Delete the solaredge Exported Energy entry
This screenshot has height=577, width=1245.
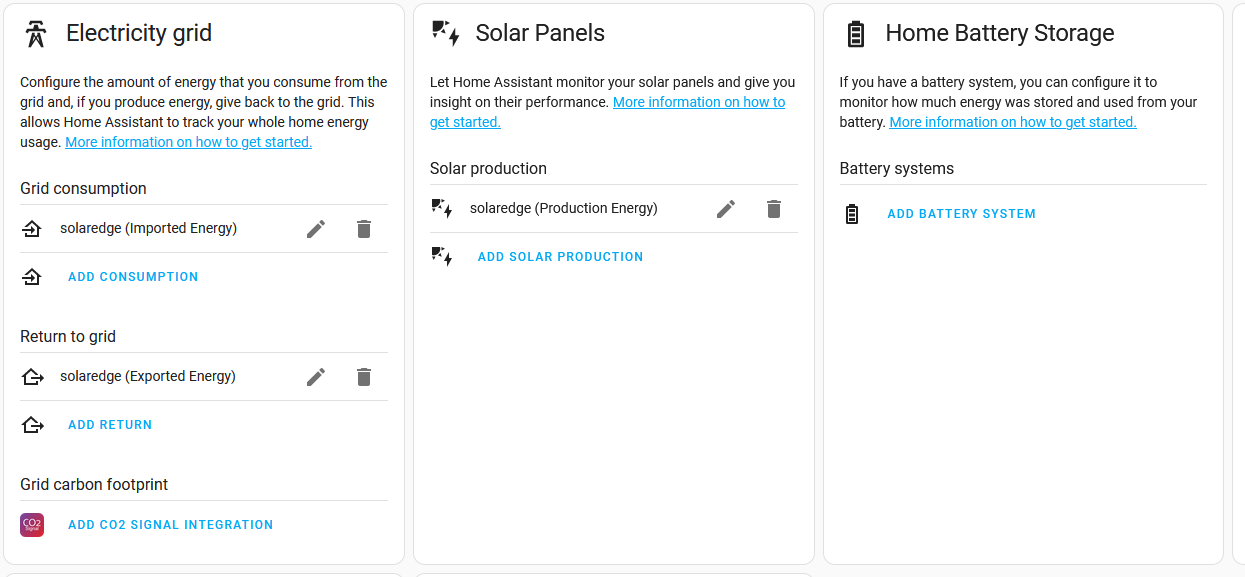tap(364, 377)
